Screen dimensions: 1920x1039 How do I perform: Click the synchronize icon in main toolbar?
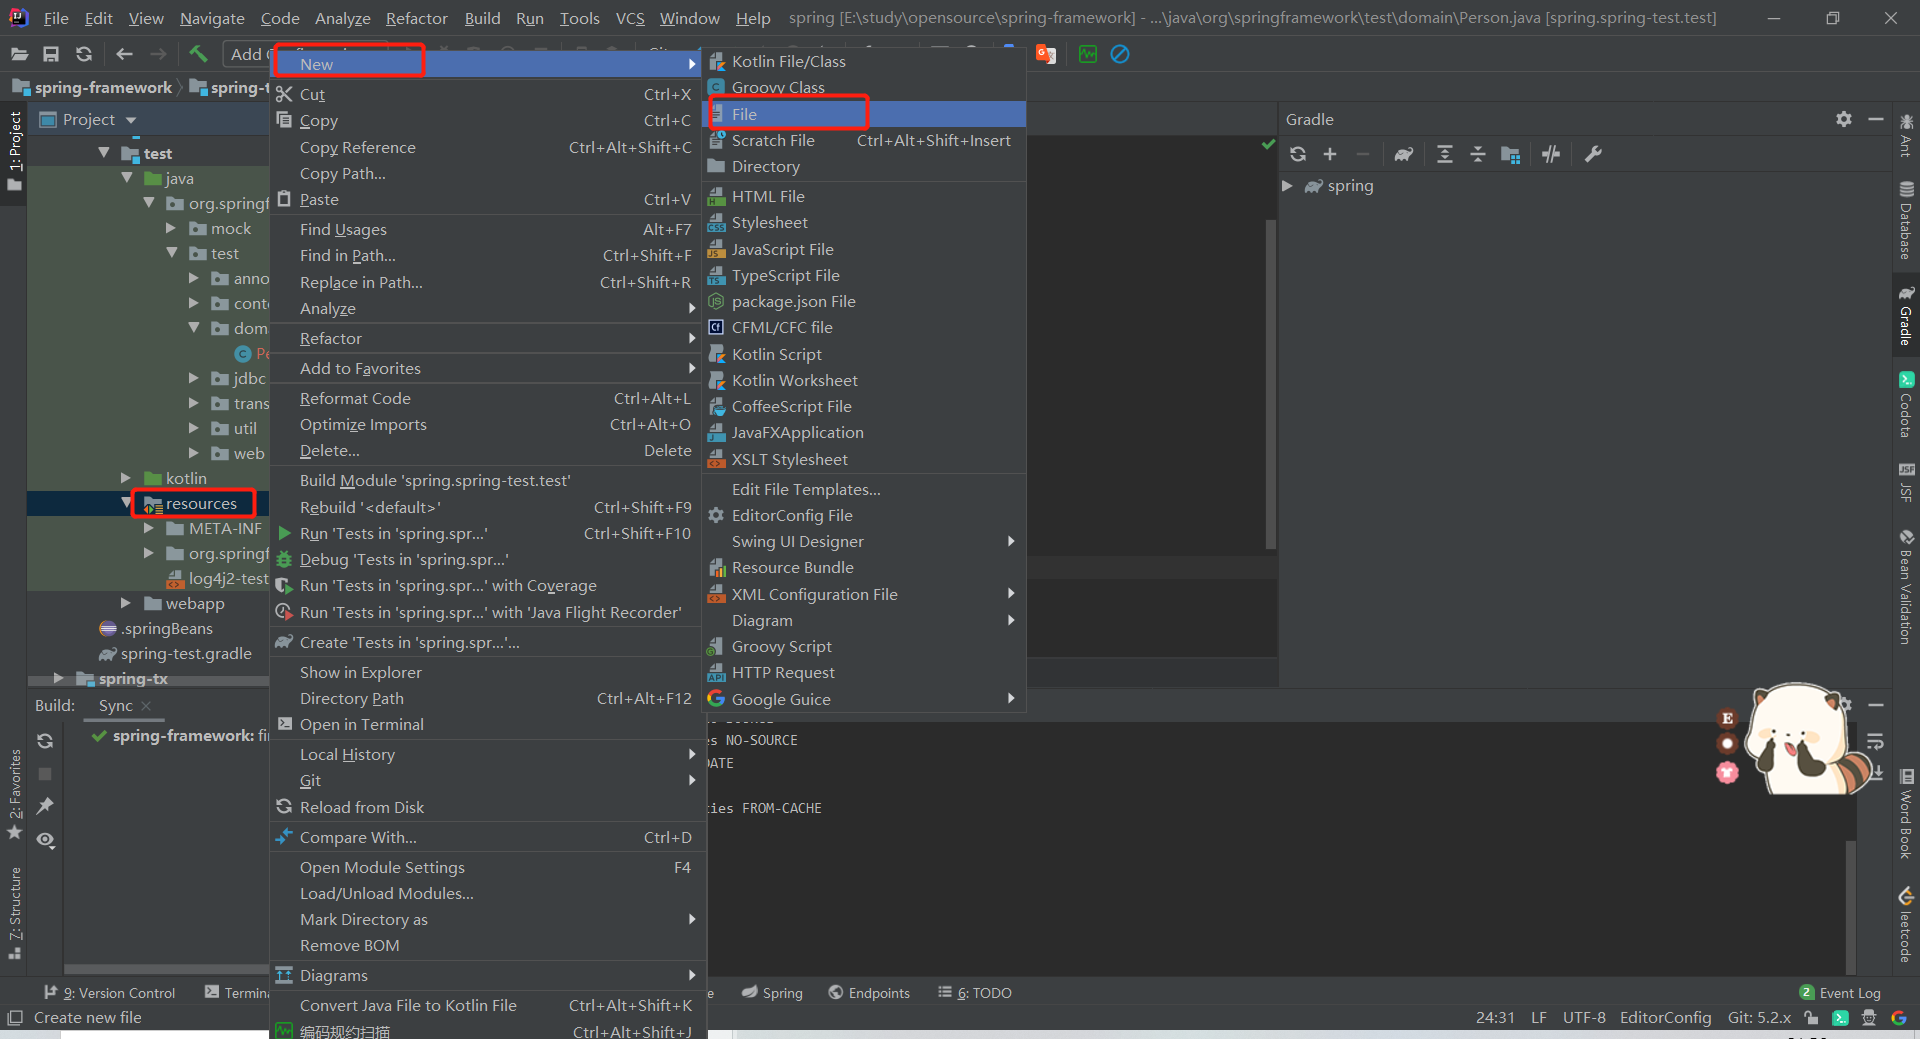coord(84,54)
